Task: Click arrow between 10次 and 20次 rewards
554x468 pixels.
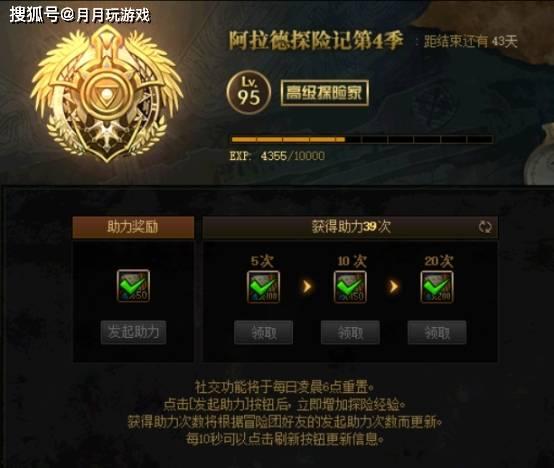Action: click(x=394, y=286)
